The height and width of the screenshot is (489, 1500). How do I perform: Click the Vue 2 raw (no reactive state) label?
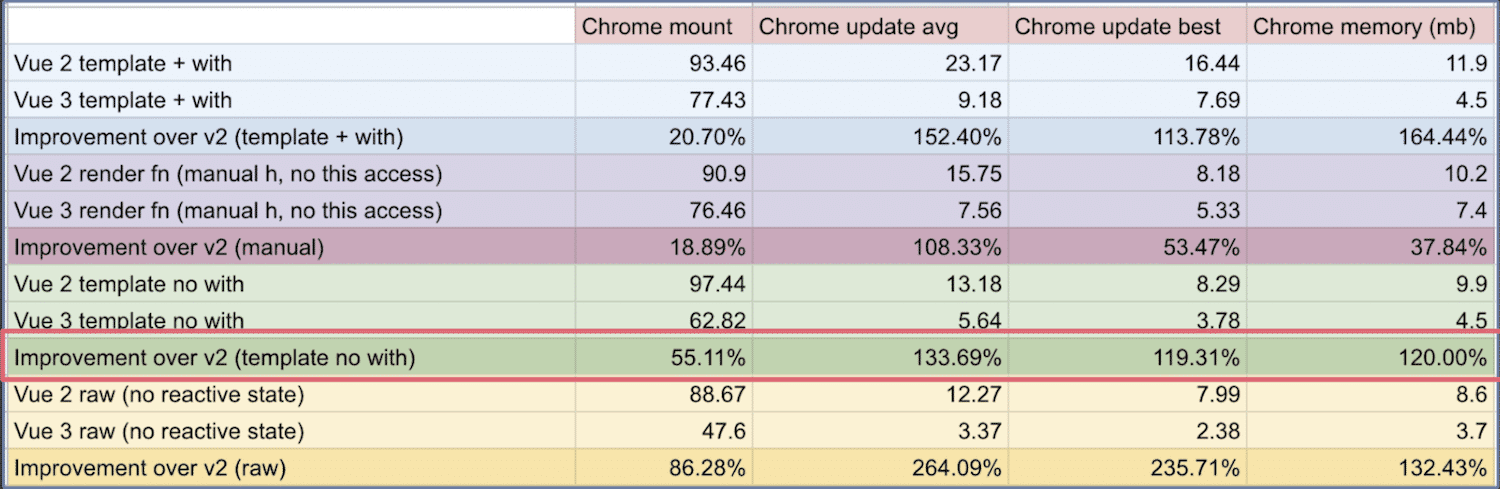click(291, 395)
